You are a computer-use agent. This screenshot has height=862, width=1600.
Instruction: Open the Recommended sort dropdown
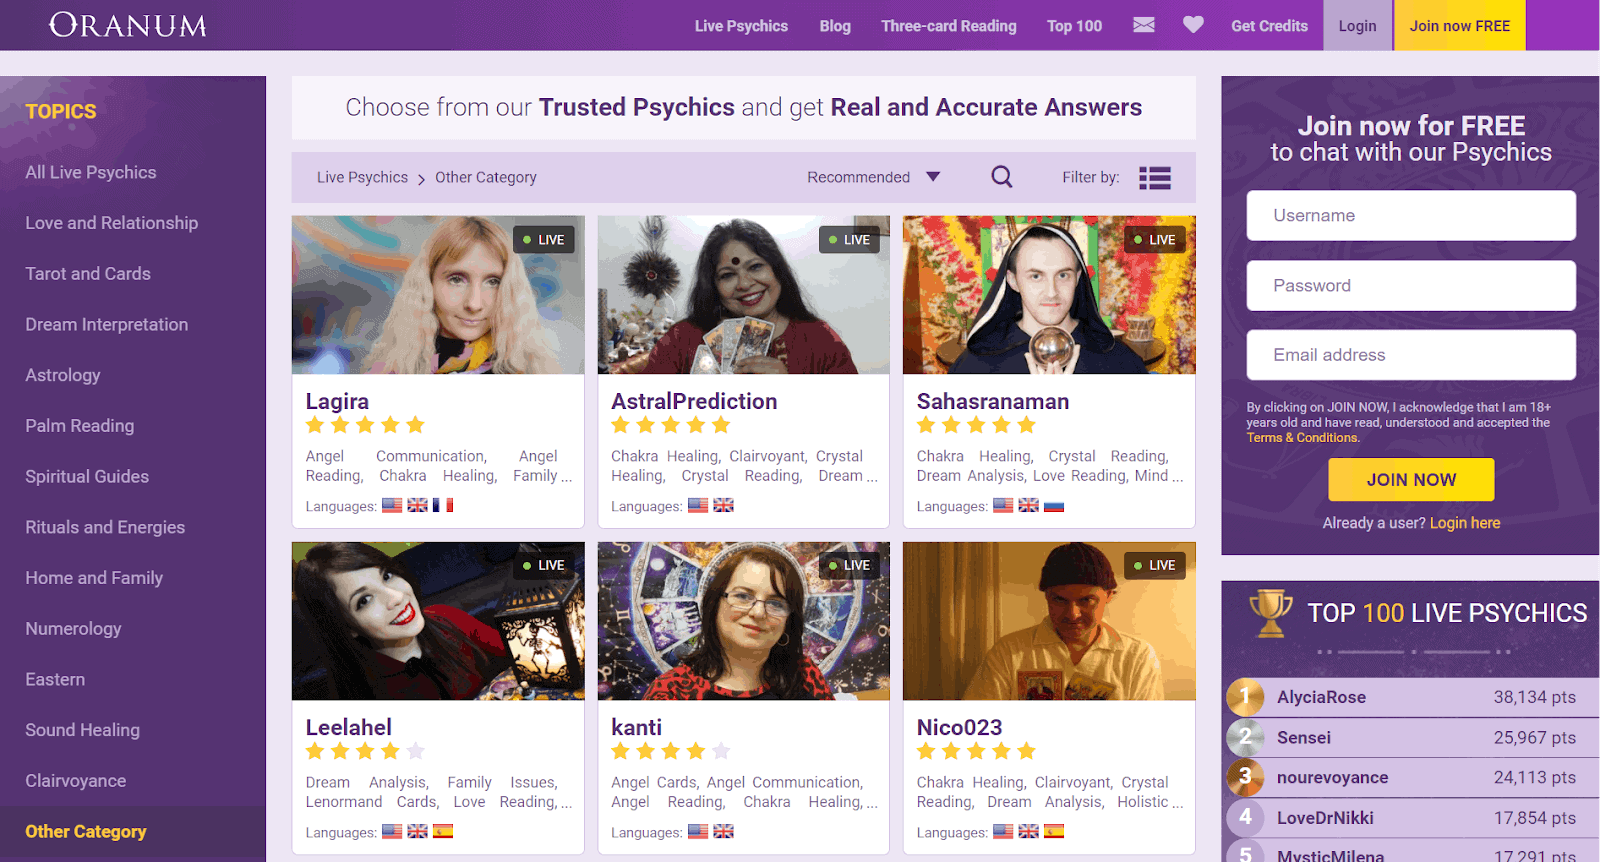click(874, 177)
